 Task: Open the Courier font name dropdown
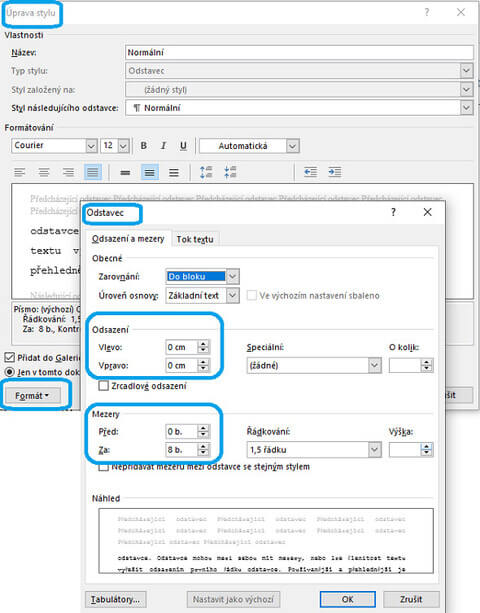click(x=54, y=146)
